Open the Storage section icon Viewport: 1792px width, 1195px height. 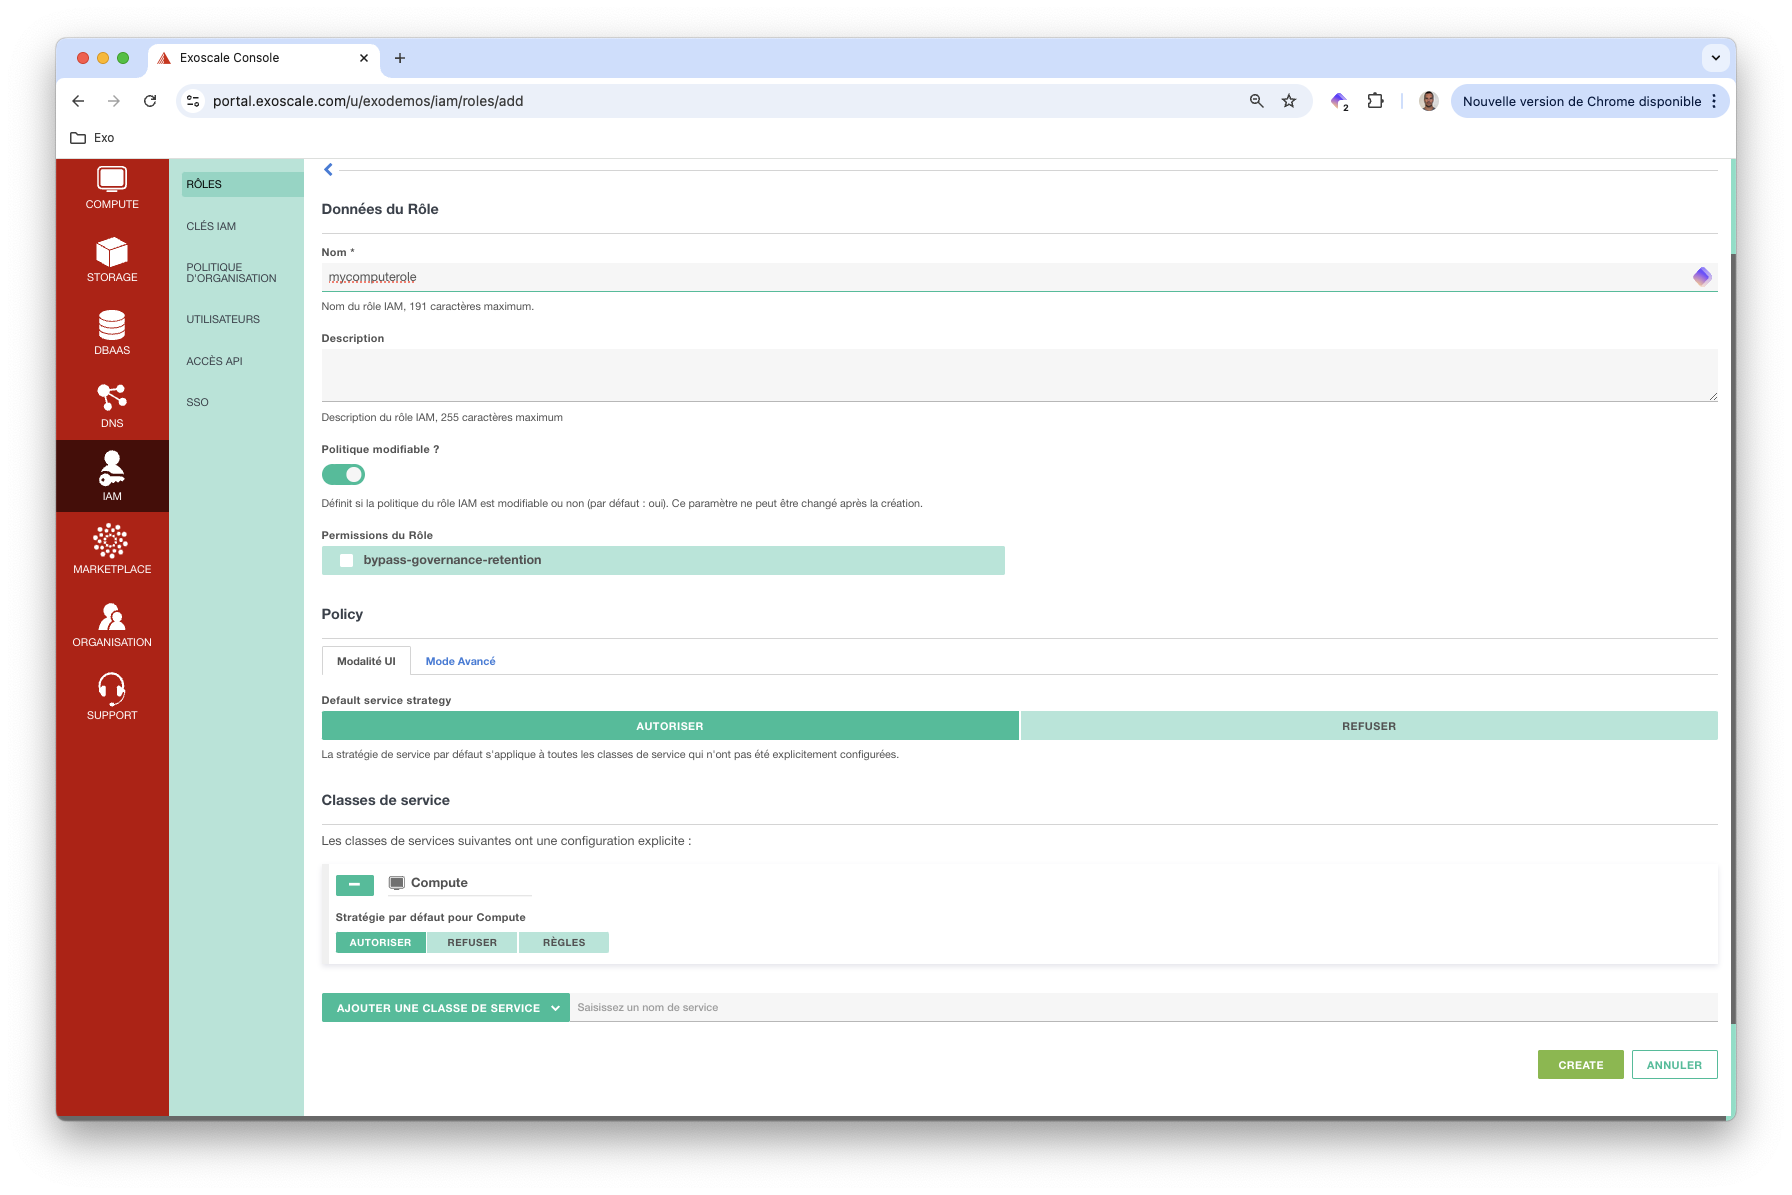(x=112, y=260)
